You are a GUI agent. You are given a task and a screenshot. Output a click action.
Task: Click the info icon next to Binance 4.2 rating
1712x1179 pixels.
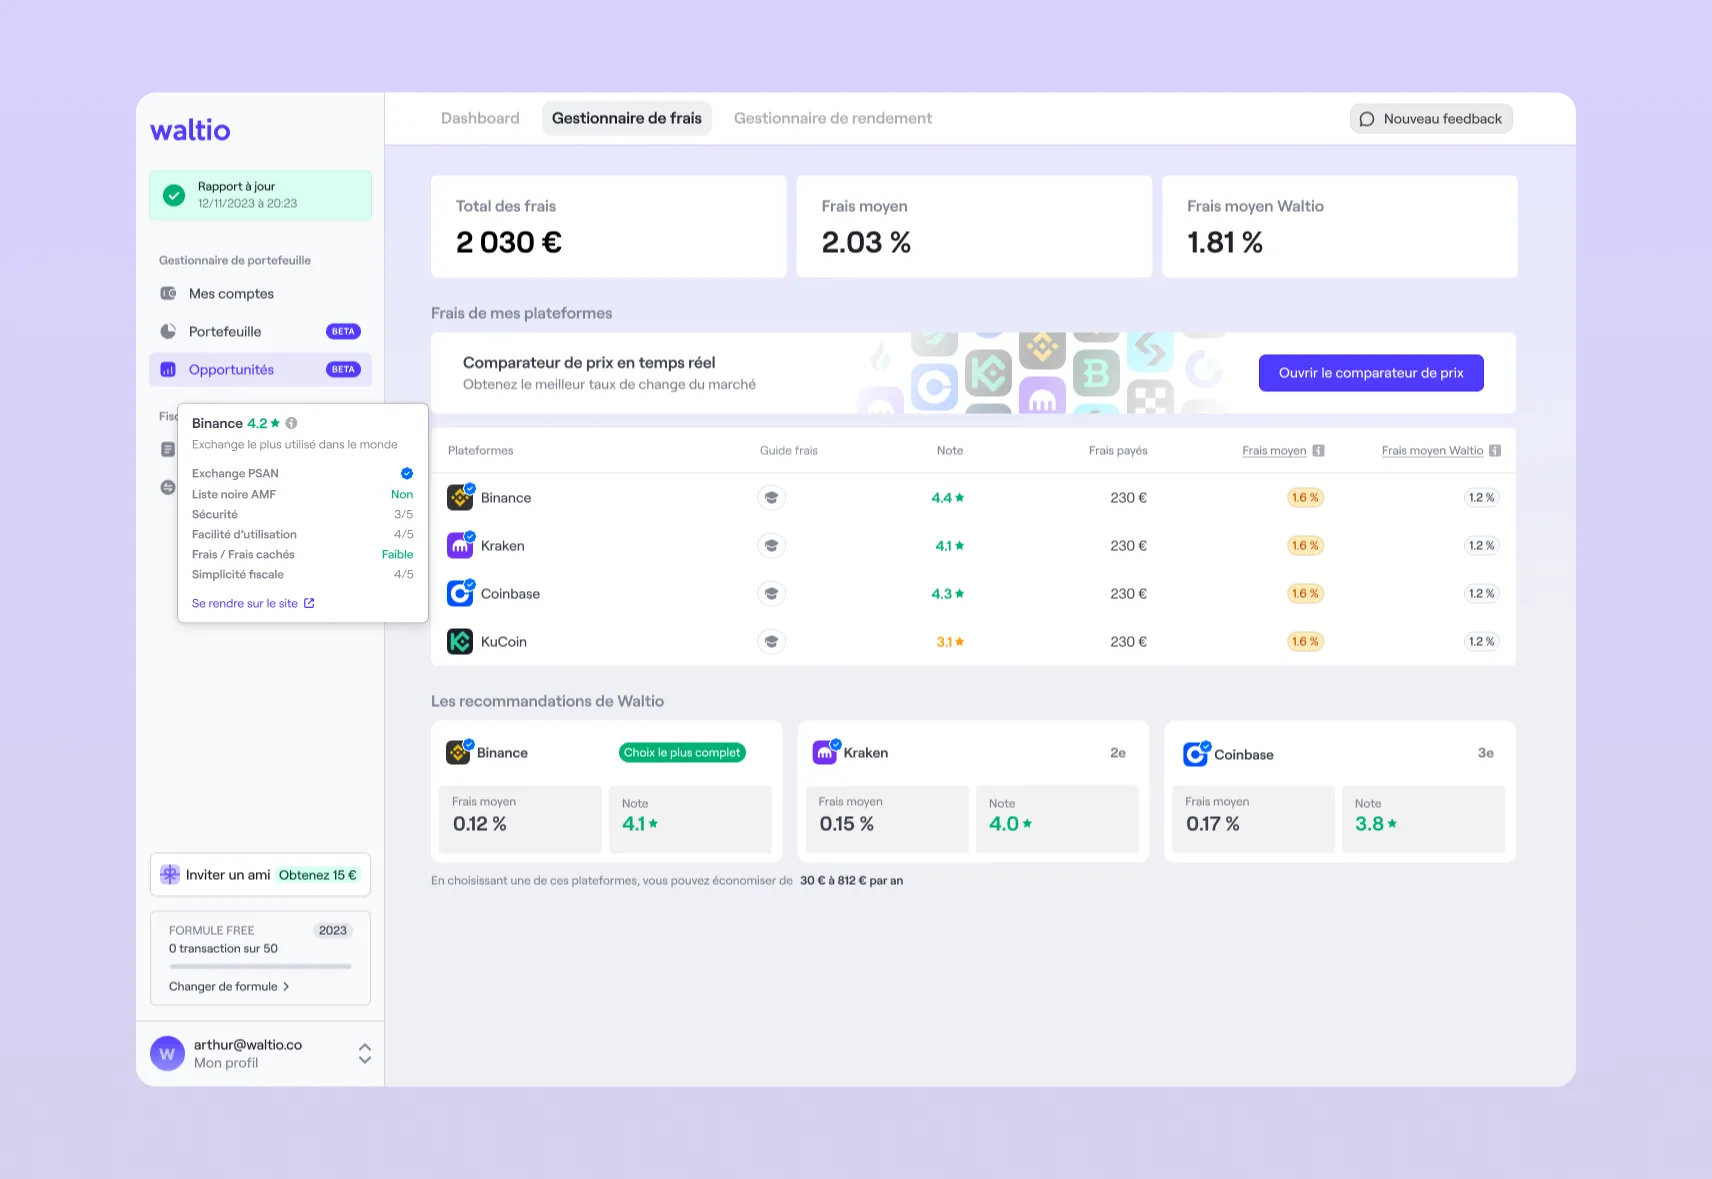(x=291, y=423)
